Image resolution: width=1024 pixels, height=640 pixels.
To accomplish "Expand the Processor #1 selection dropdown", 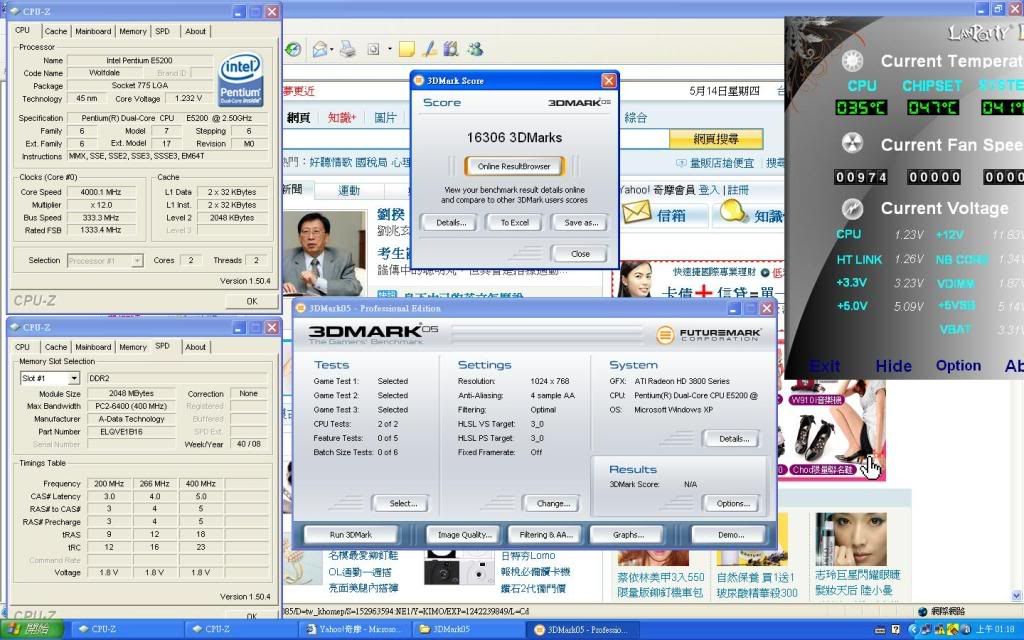I will click(136, 261).
